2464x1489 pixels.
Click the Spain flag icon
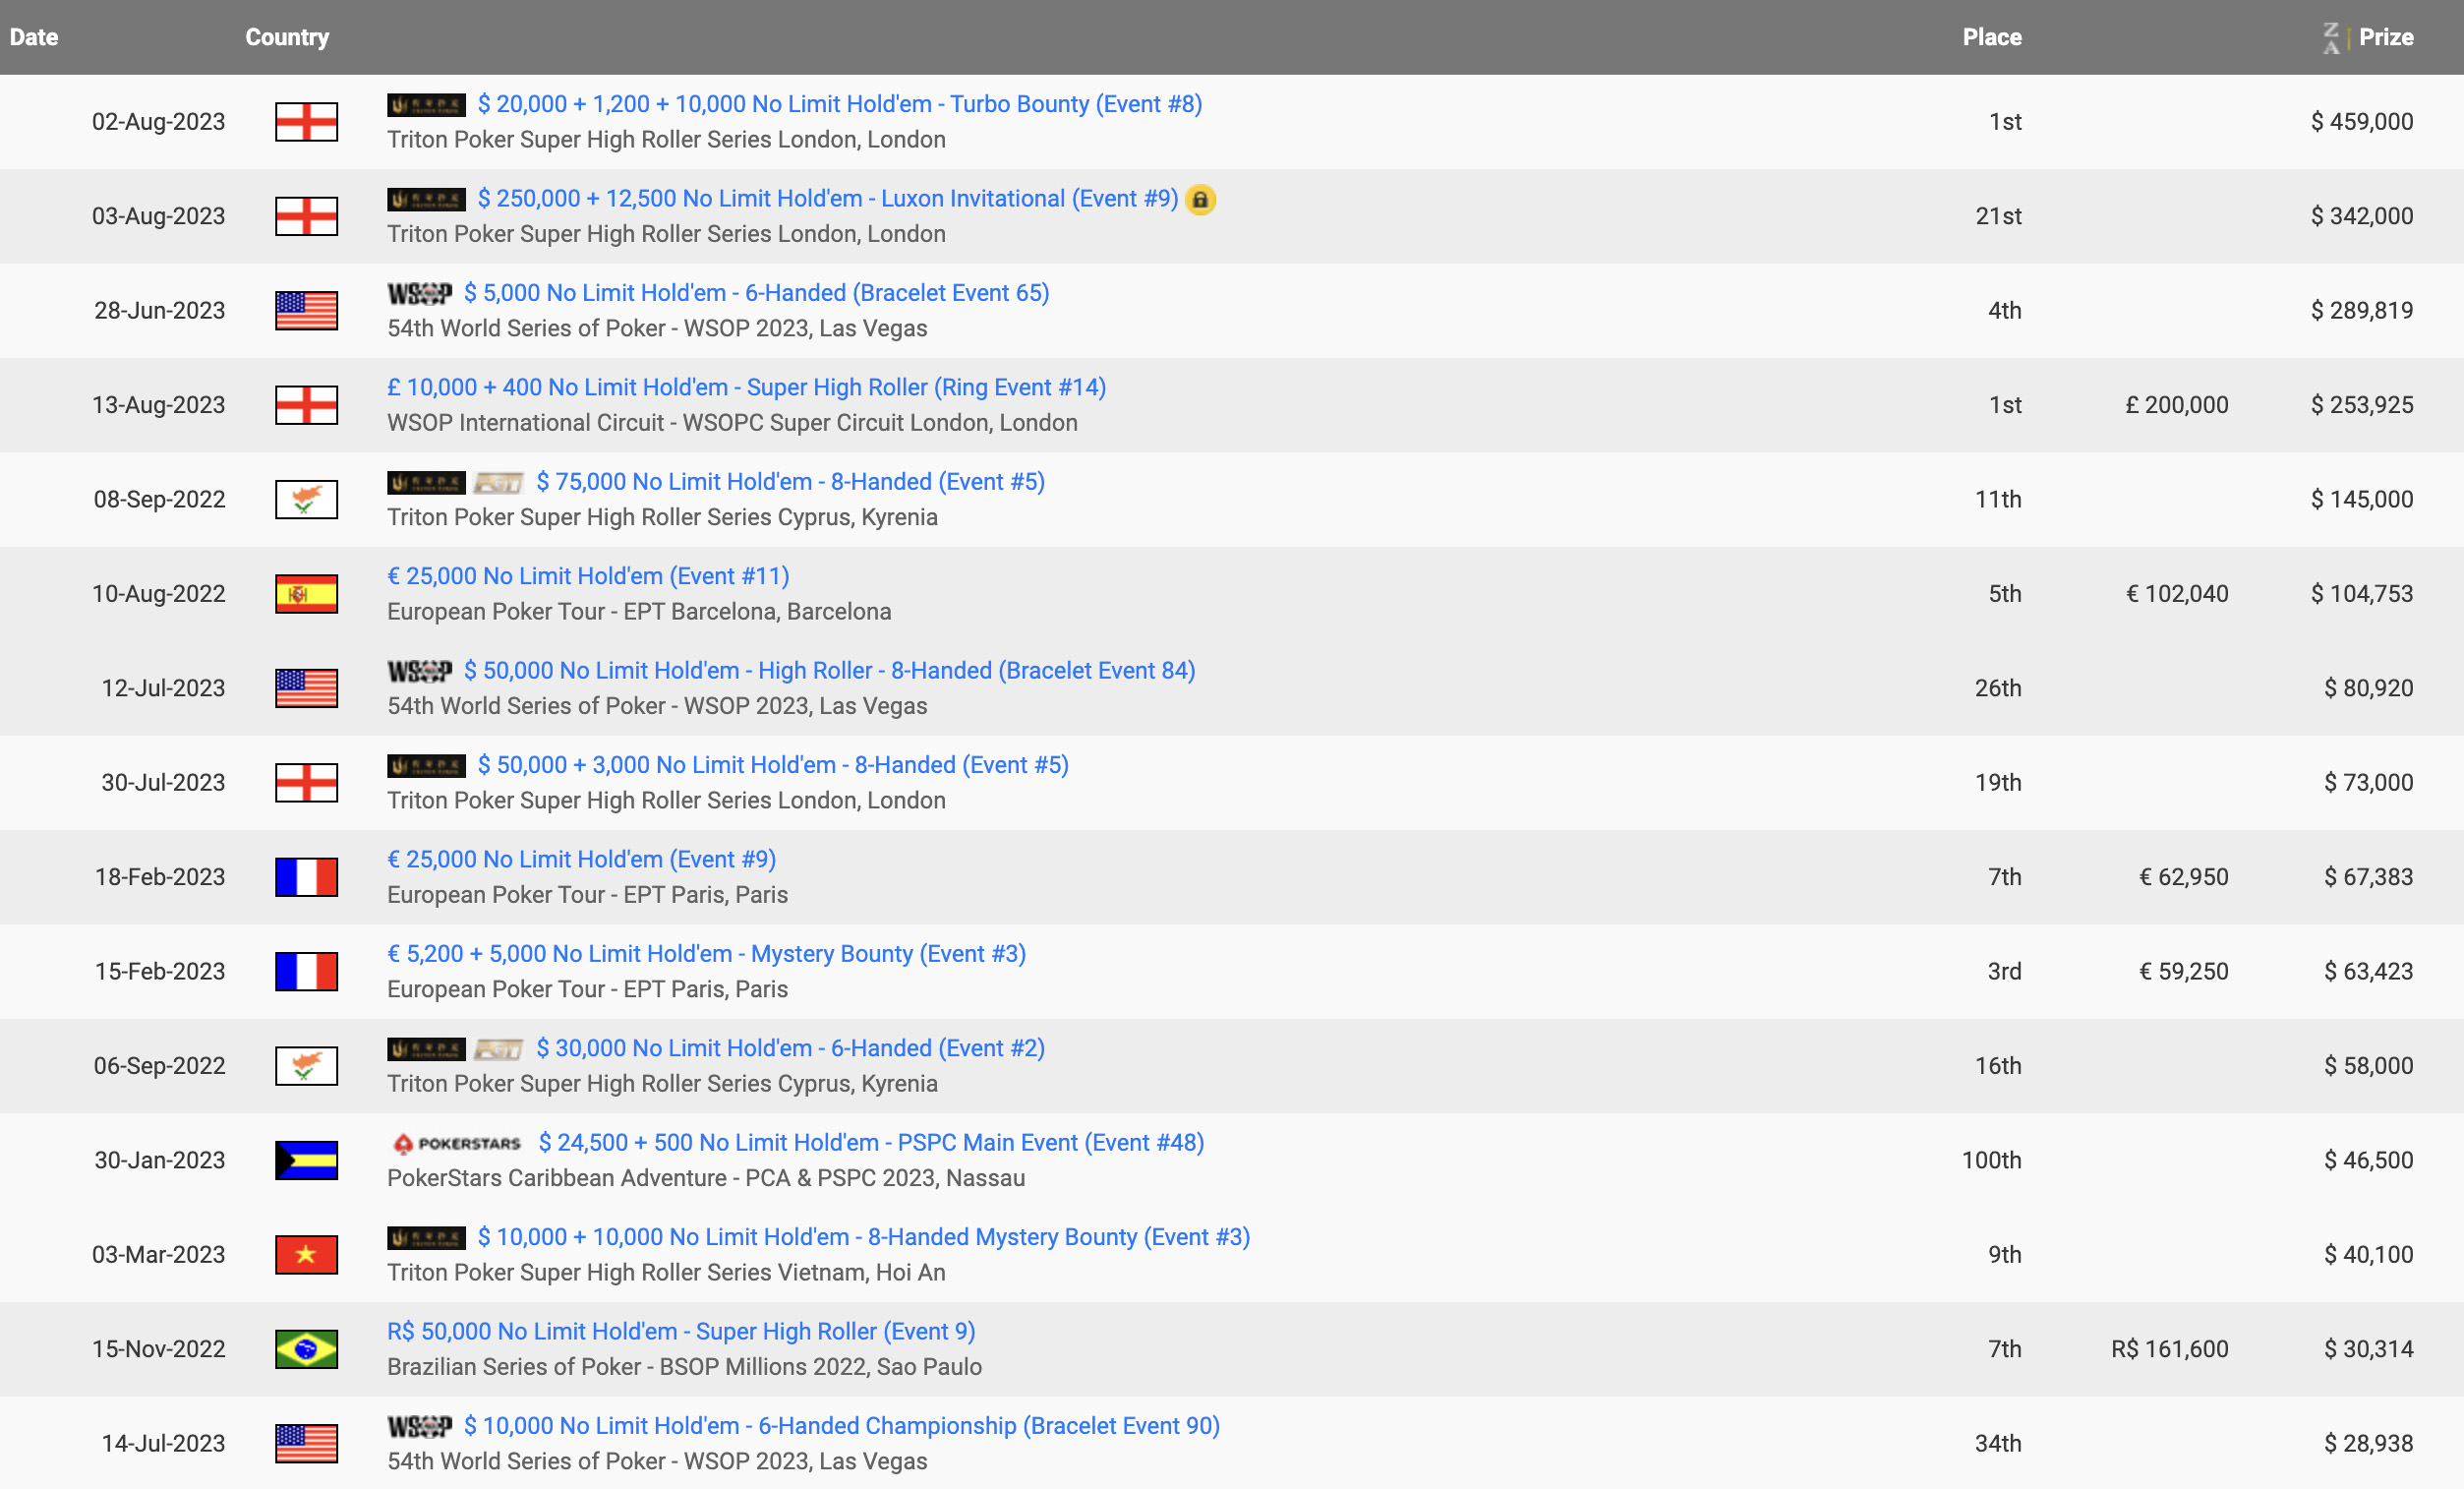pyautogui.click(x=306, y=594)
